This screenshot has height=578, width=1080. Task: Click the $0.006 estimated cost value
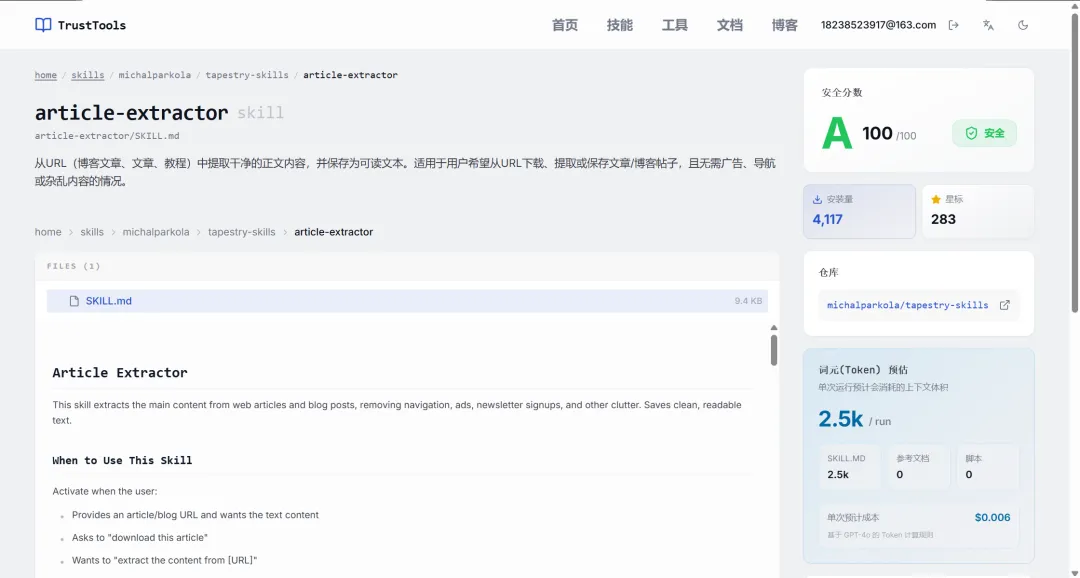pyautogui.click(x=993, y=517)
